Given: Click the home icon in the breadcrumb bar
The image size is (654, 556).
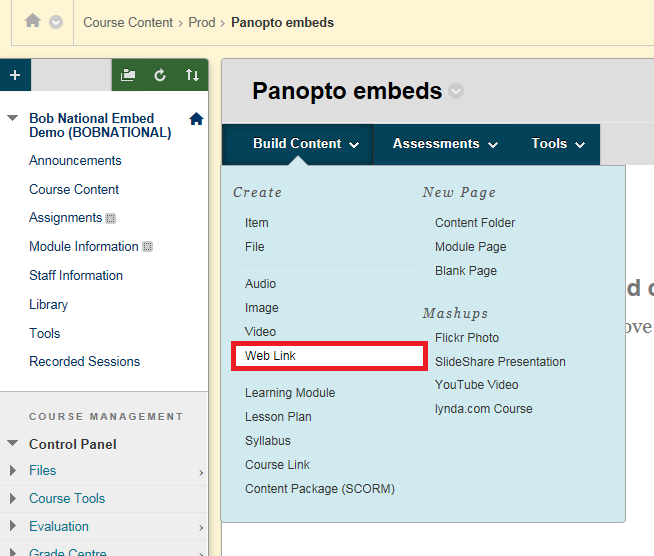Looking at the screenshot, I should 33,21.
